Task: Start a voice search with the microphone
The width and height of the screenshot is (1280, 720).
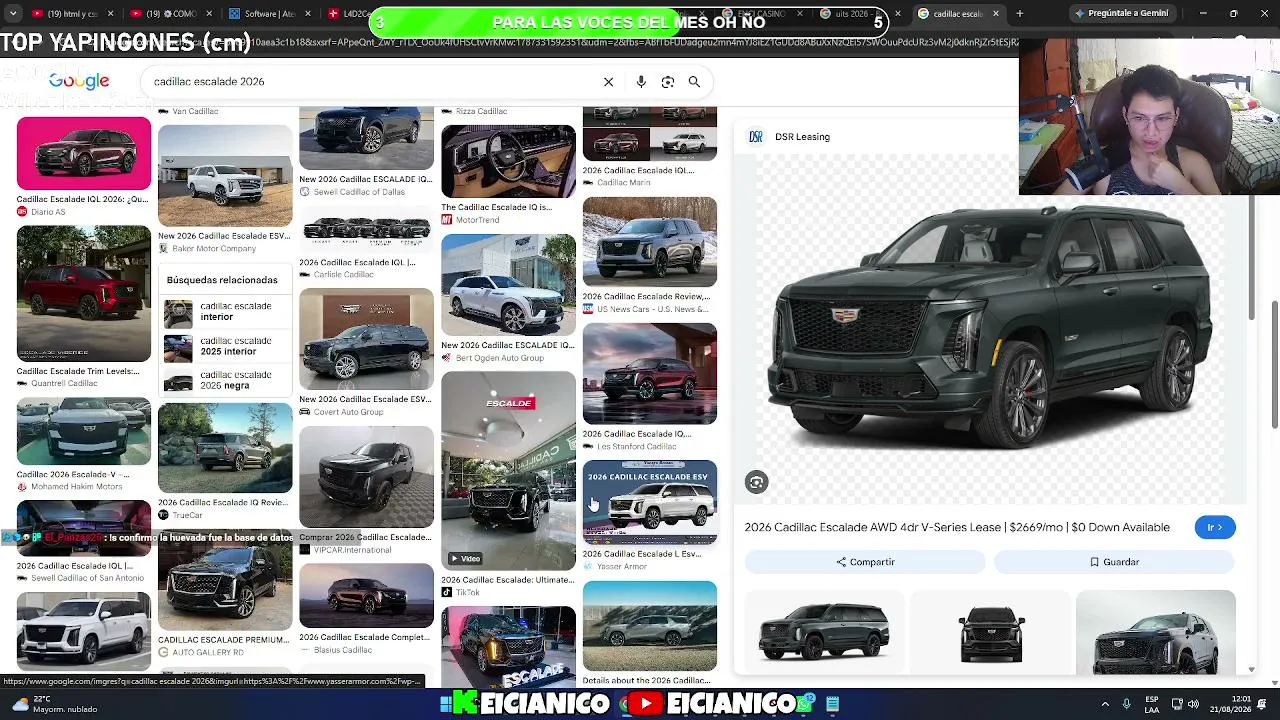Action: coord(641,82)
